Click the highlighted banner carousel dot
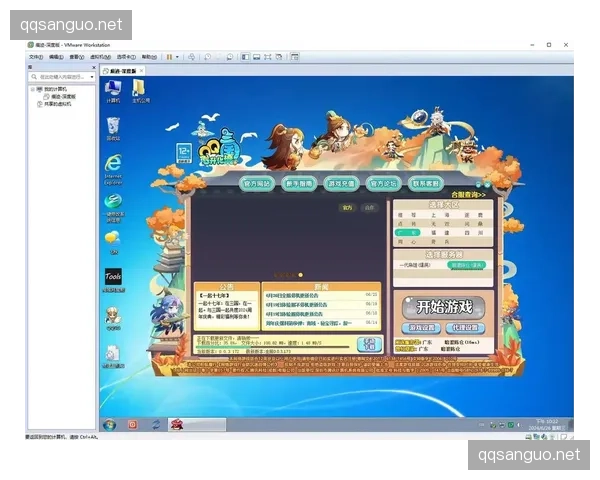This screenshot has width=600, height=480. point(300,275)
